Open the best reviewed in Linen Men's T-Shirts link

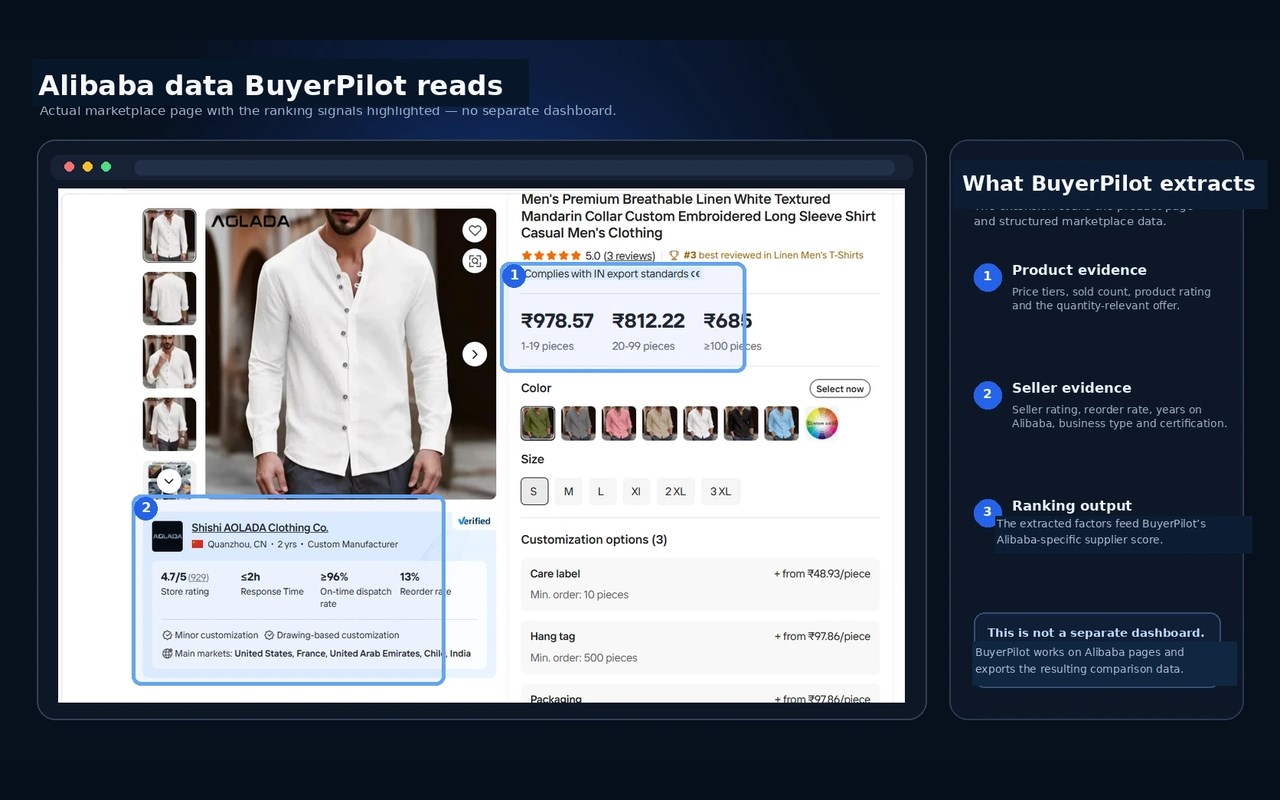click(x=781, y=255)
